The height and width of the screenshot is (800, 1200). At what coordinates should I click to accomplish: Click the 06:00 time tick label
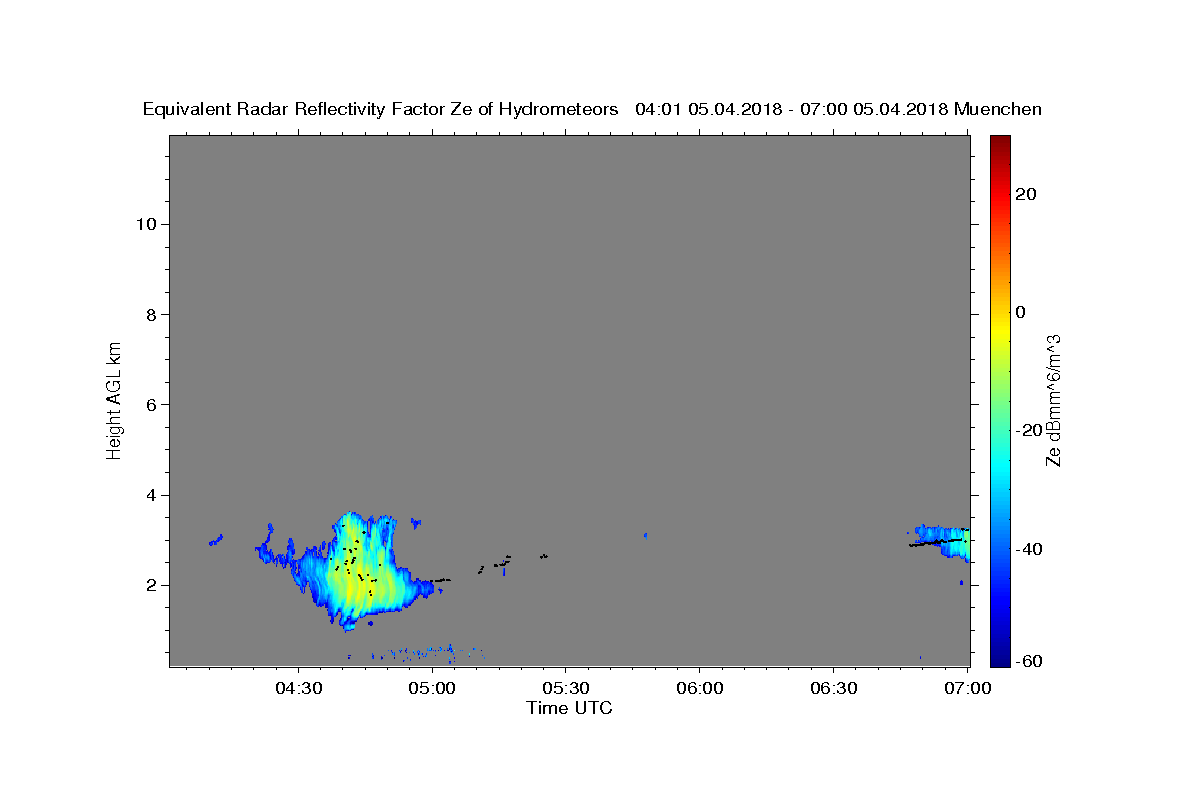click(700, 688)
